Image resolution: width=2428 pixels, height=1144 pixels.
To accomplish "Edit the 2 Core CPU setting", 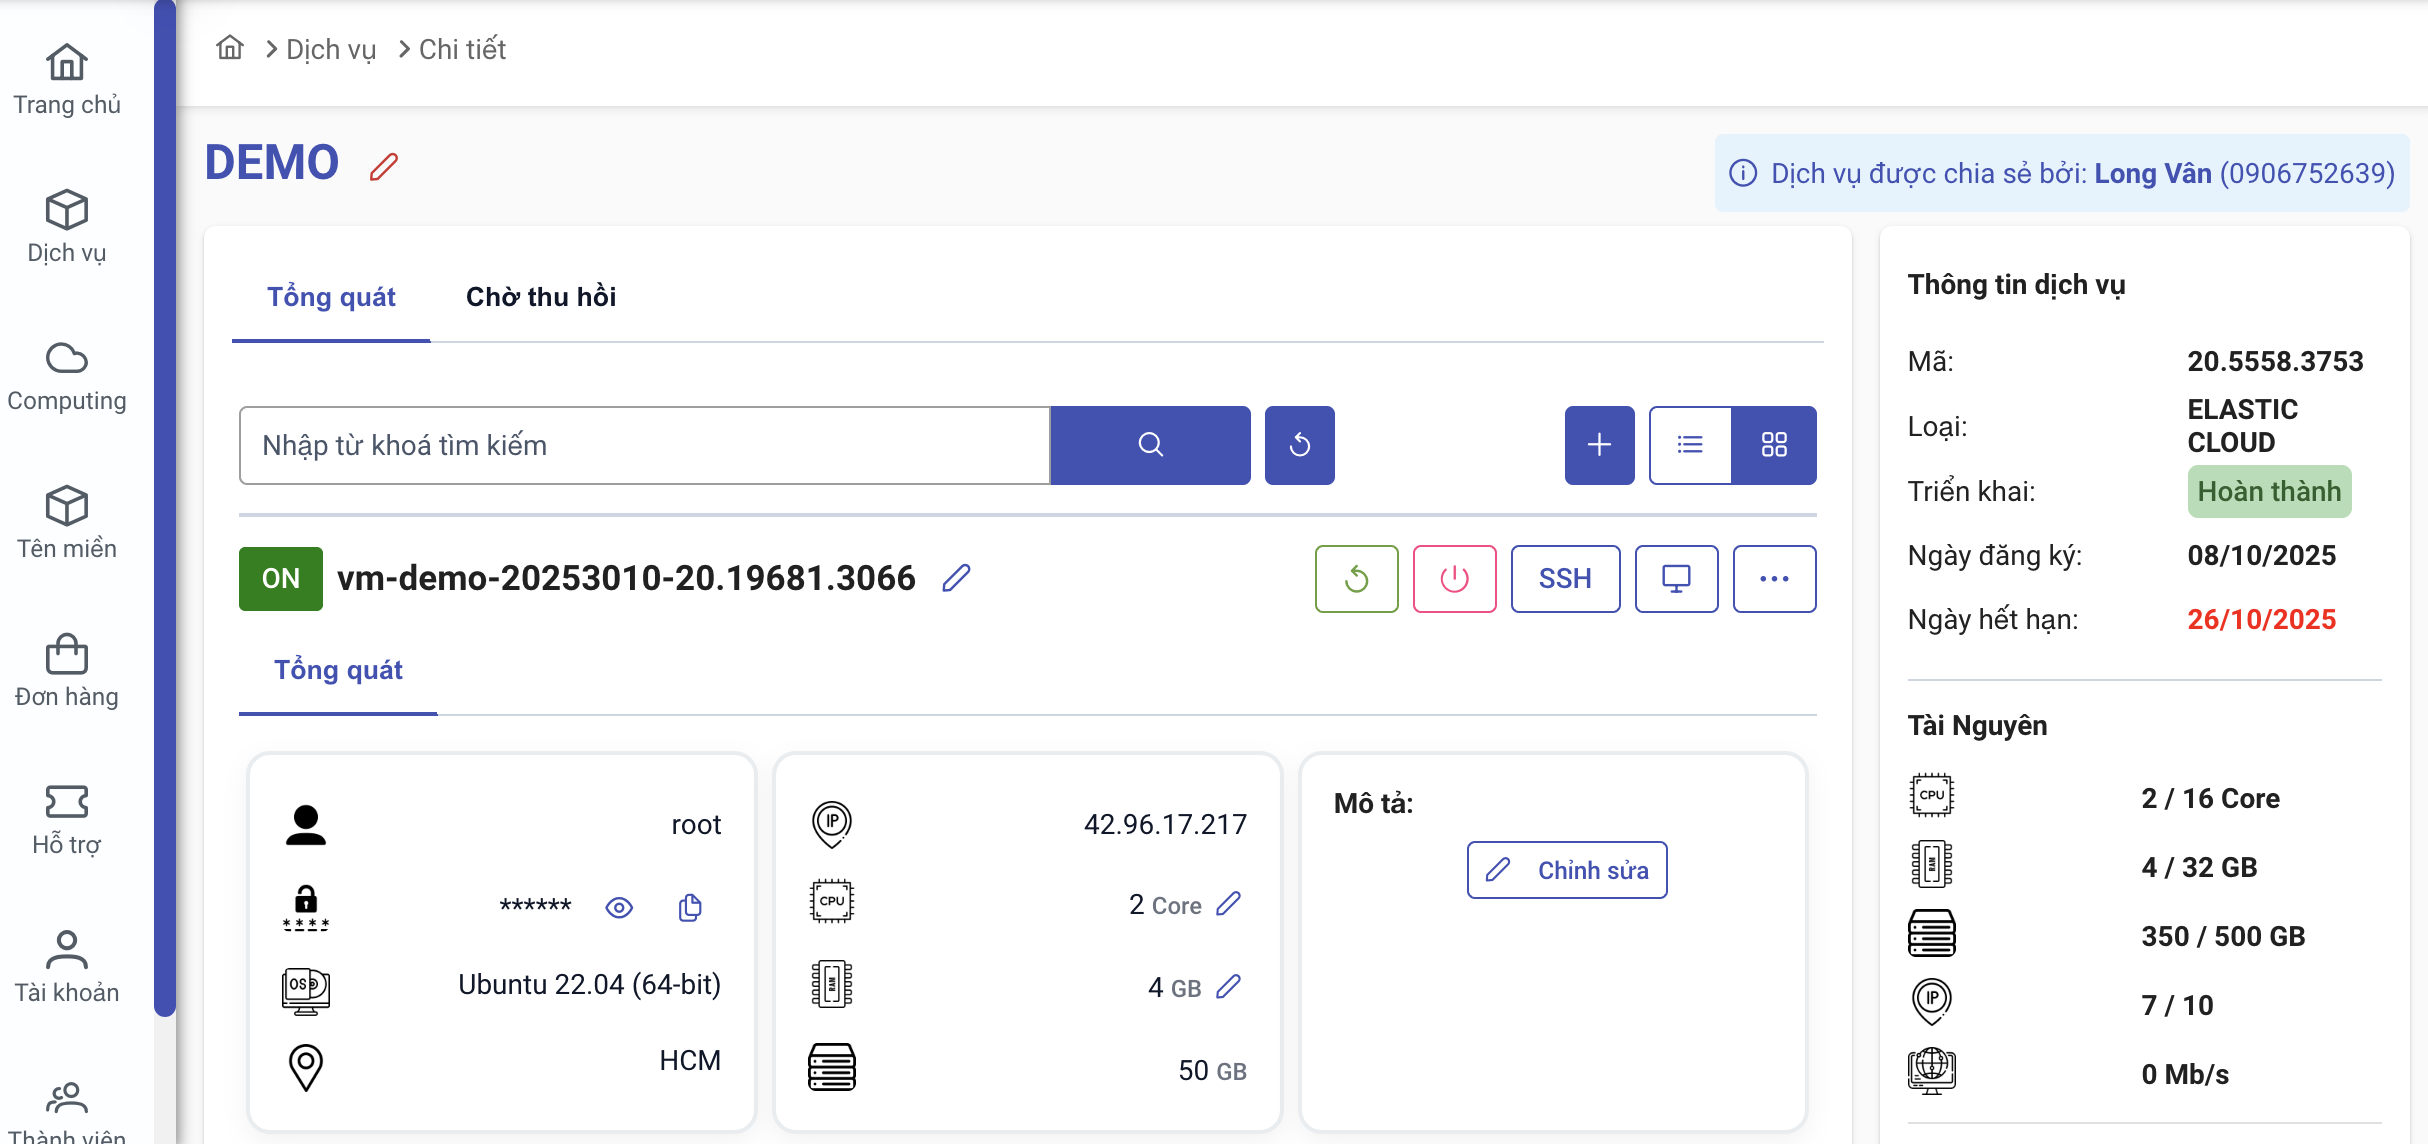I will pyautogui.click(x=1229, y=904).
